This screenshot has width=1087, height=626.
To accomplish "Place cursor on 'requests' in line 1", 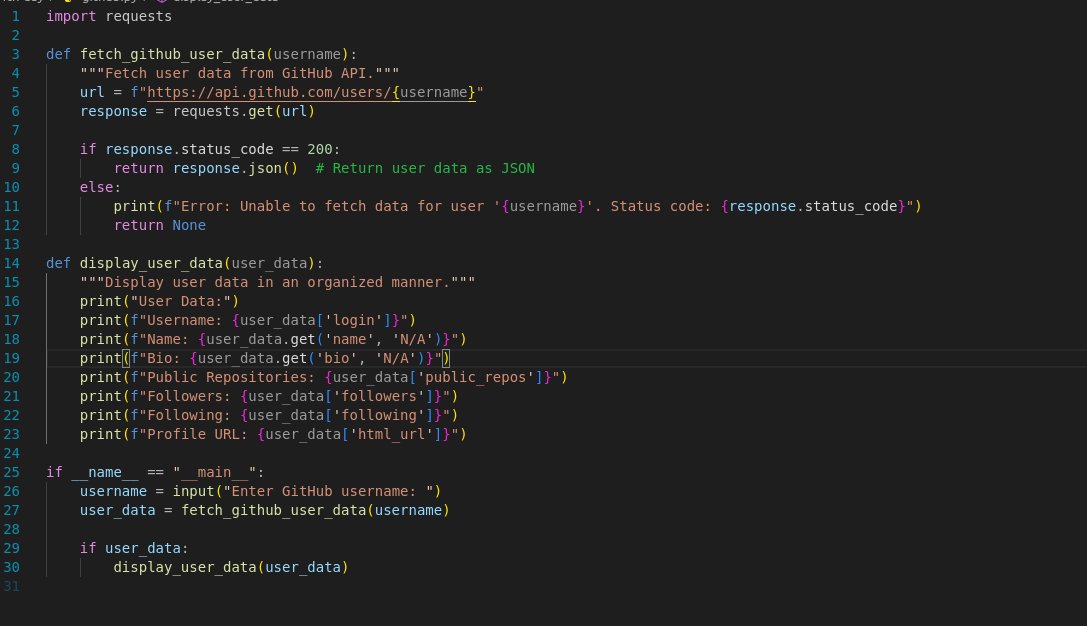I will tap(139, 16).
